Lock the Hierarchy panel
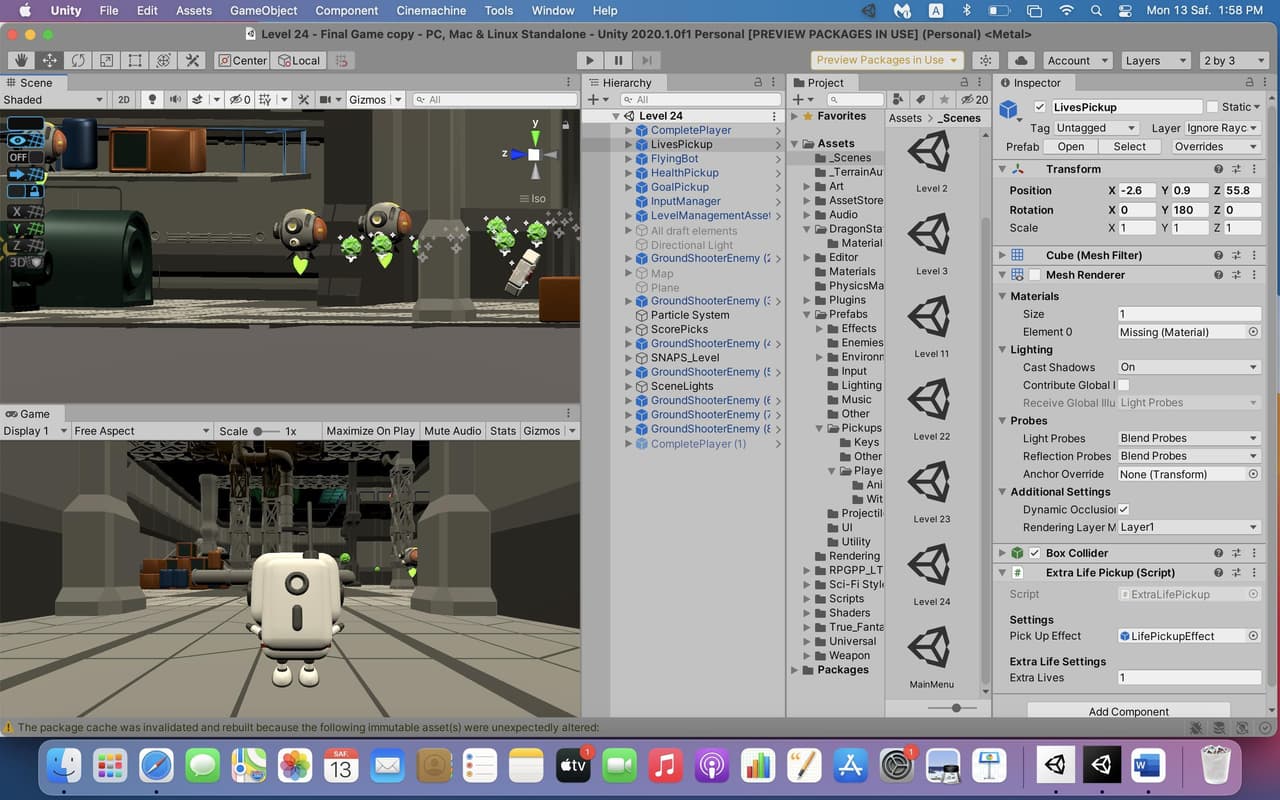This screenshot has height=800, width=1280. (x=759, y=83)
